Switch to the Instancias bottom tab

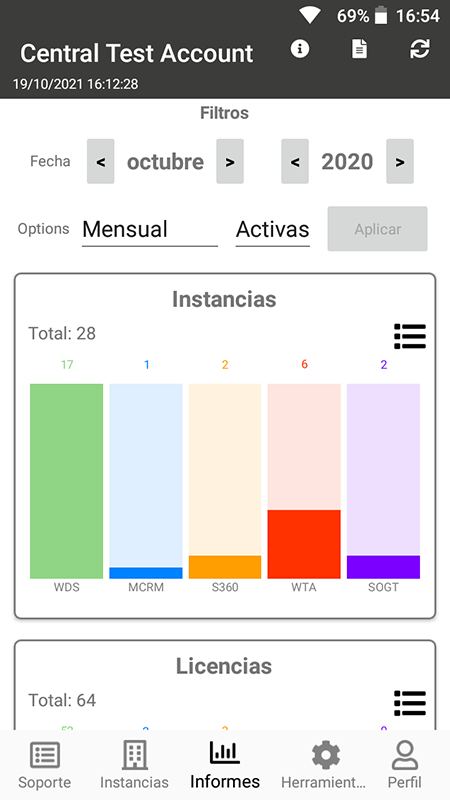(134, 765)
